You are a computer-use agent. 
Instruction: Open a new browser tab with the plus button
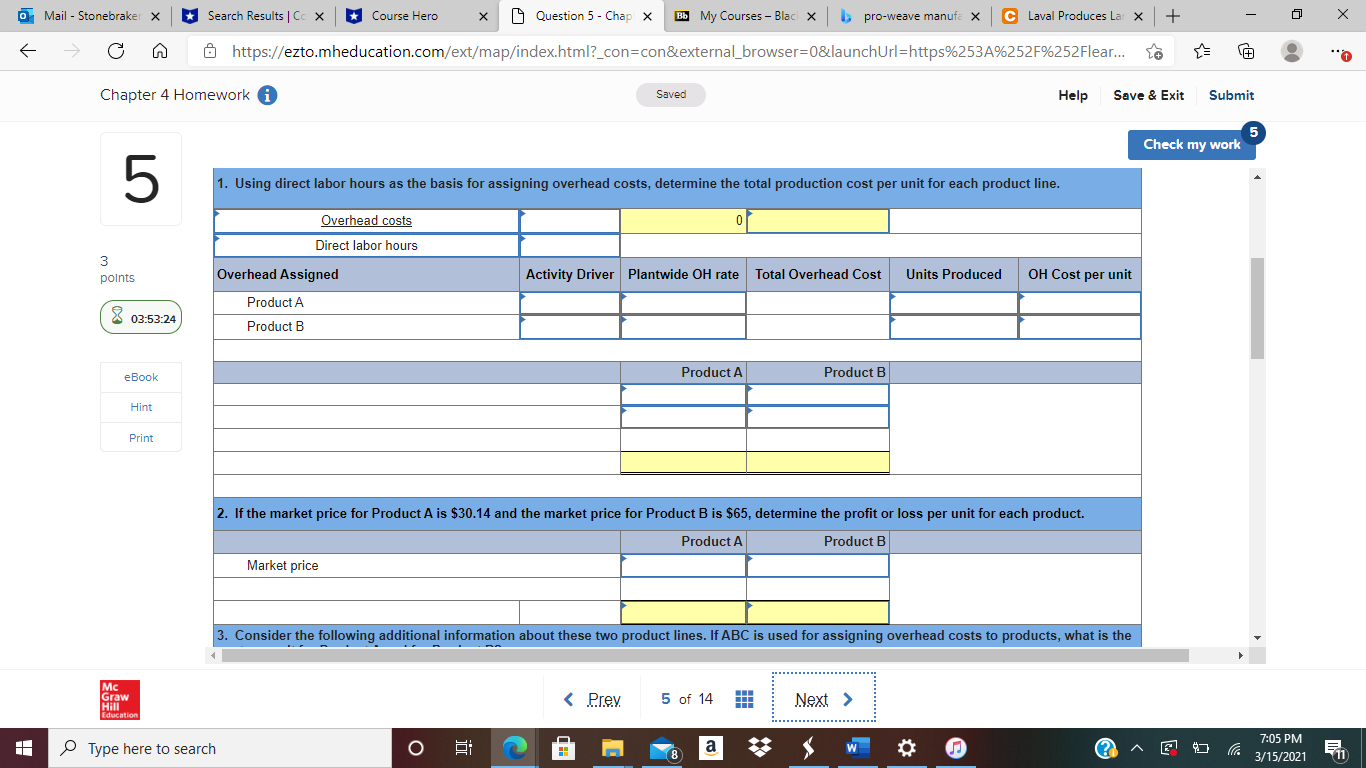pos(1175,16)
